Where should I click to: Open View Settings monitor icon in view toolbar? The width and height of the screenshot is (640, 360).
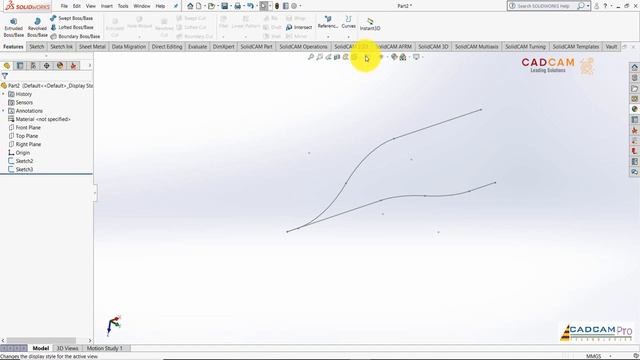[x=416, y=57]
